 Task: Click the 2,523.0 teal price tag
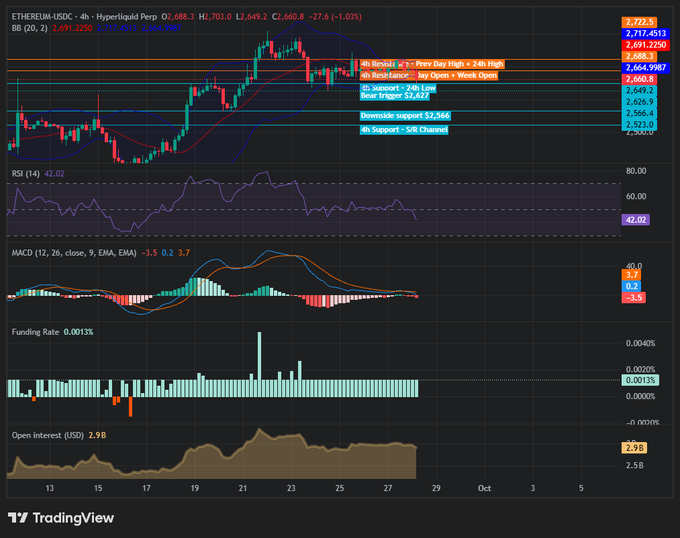(x=639, y=125)
